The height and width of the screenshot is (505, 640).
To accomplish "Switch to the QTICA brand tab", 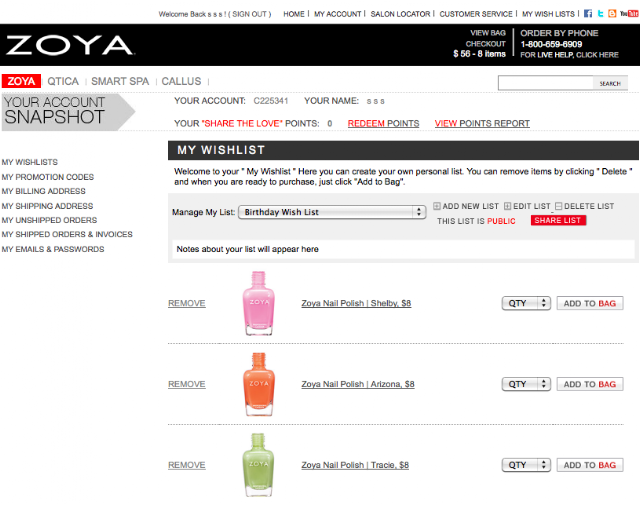I will [63, 81].
